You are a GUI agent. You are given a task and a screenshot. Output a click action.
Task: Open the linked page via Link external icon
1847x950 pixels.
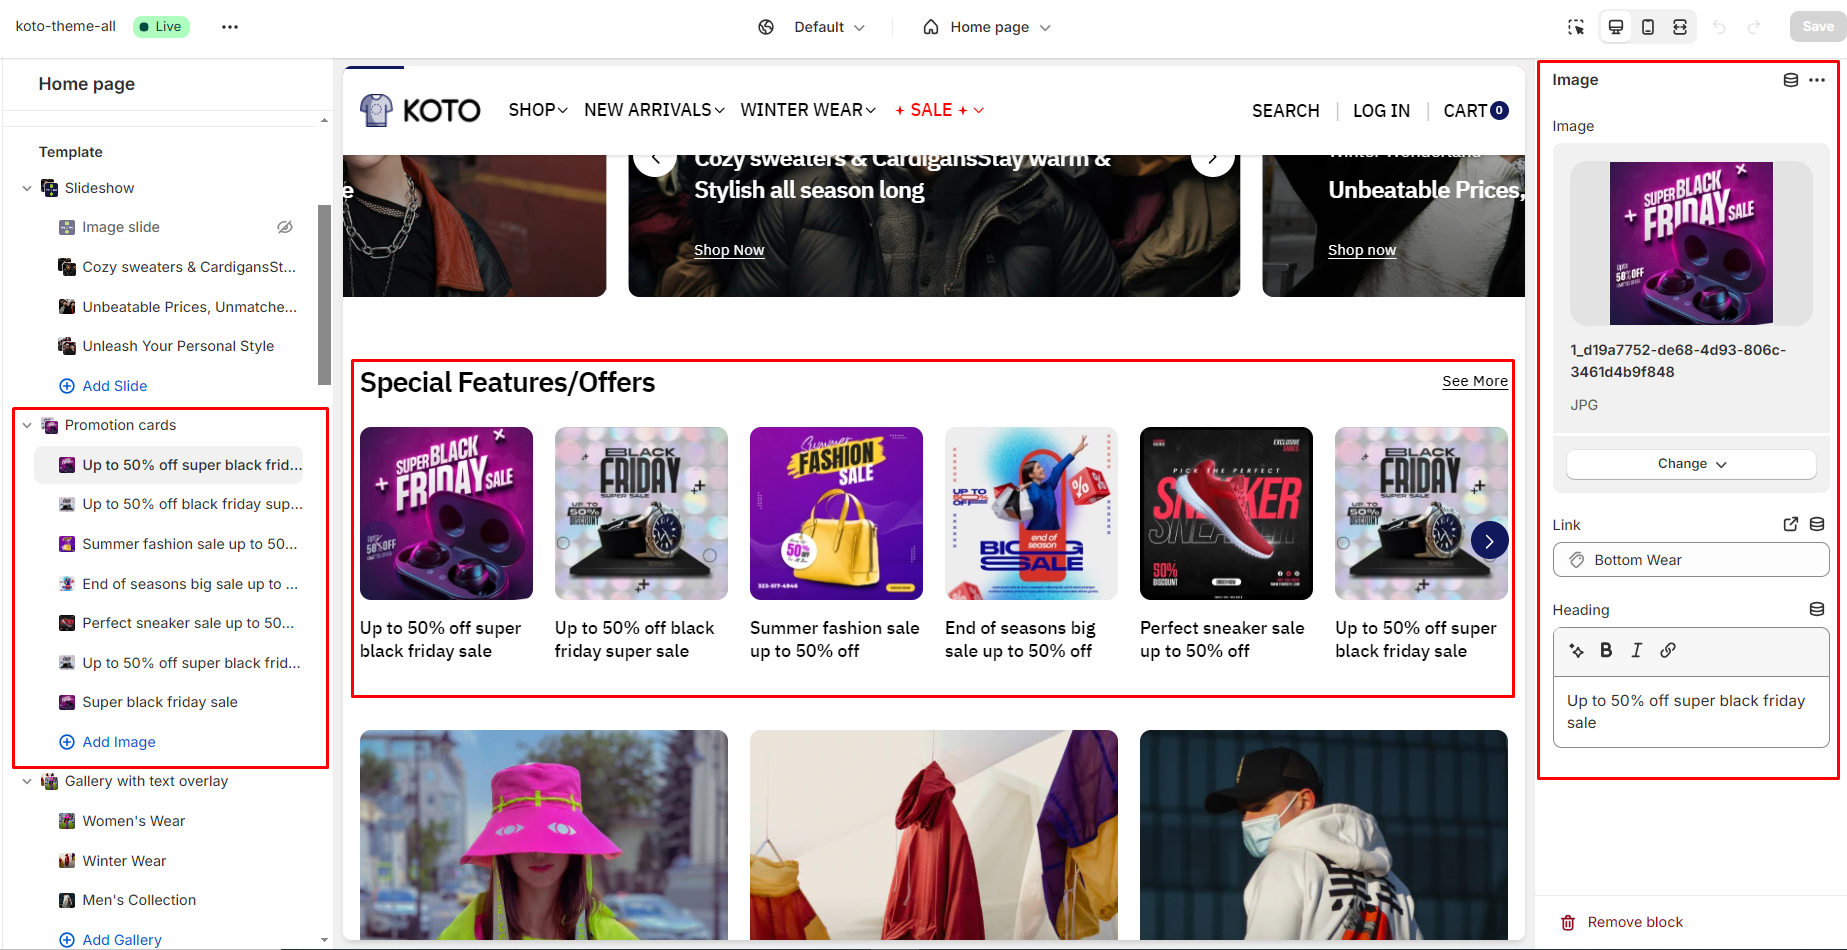1790,524
